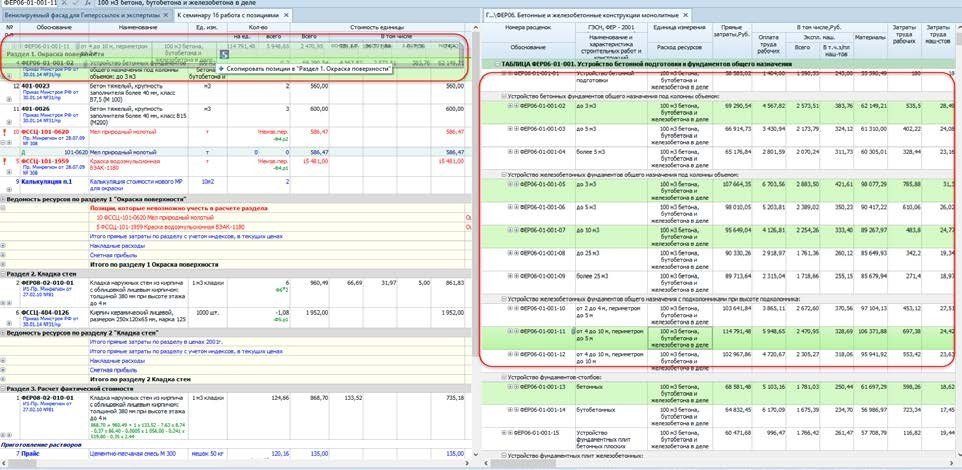Viewport: 962px width, 470px height.
Task: Collapse group 'Устройство бетонных фундаментов общего назначения'
Action: pos(503,96)
